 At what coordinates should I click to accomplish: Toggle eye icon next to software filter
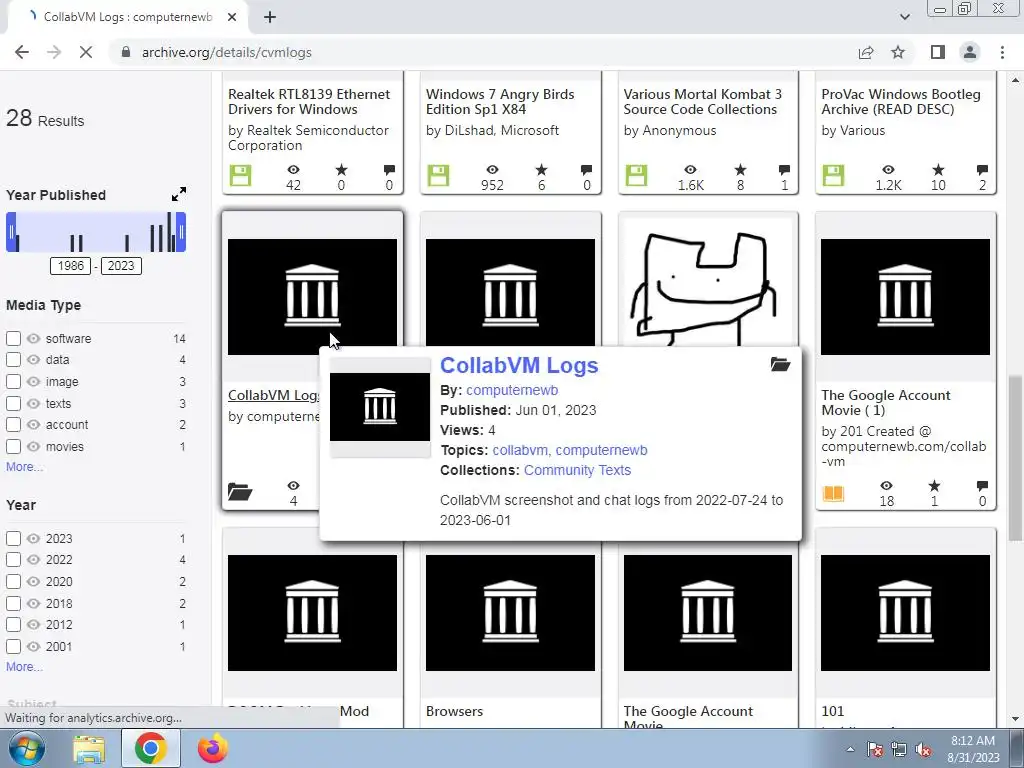[33, 338]
